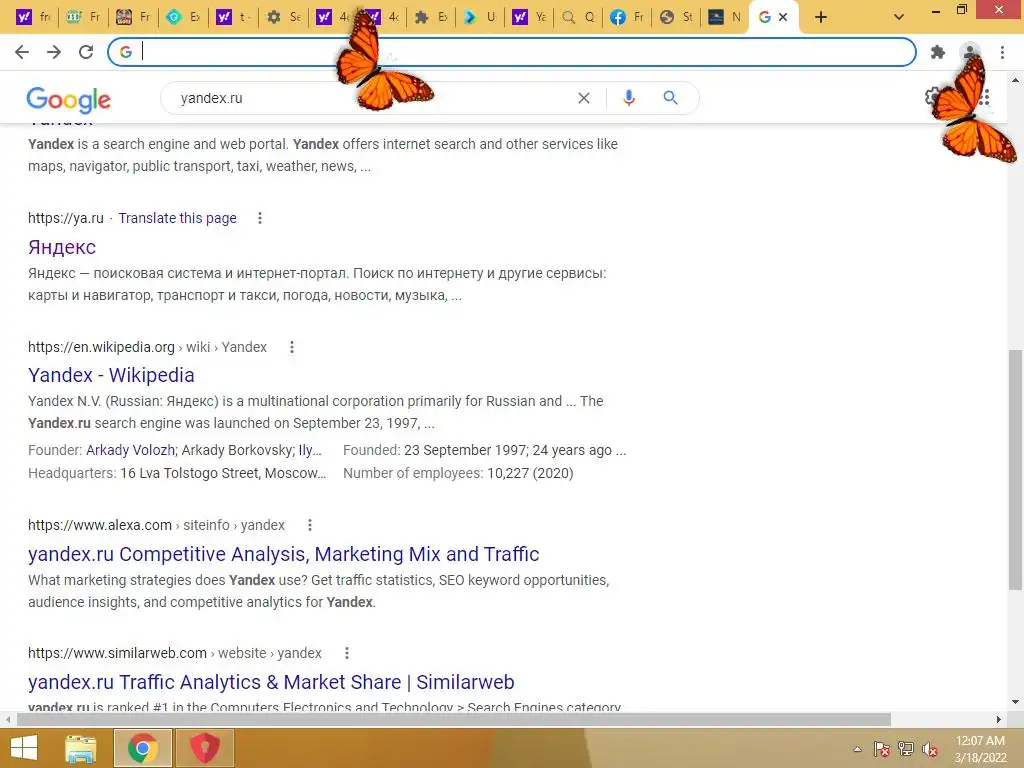Reload the current page
This screenshot has height=768, width=1024.
click(x=86, y=52)
